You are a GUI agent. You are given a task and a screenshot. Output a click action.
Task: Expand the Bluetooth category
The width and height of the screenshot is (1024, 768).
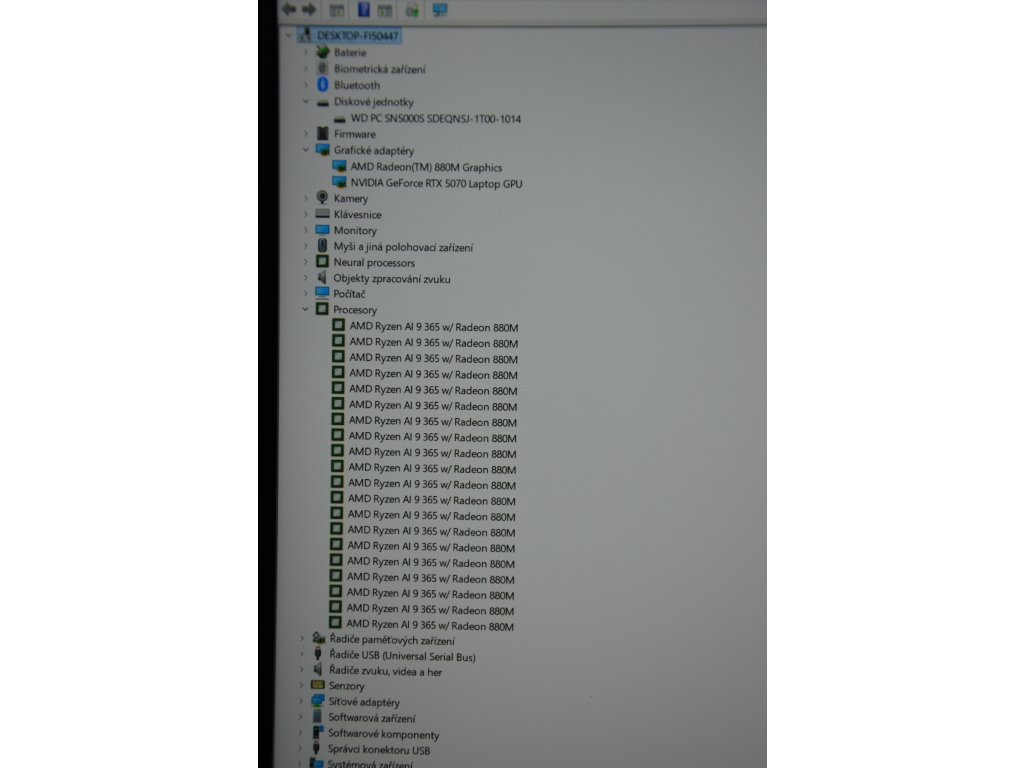[x=305, y=85]
